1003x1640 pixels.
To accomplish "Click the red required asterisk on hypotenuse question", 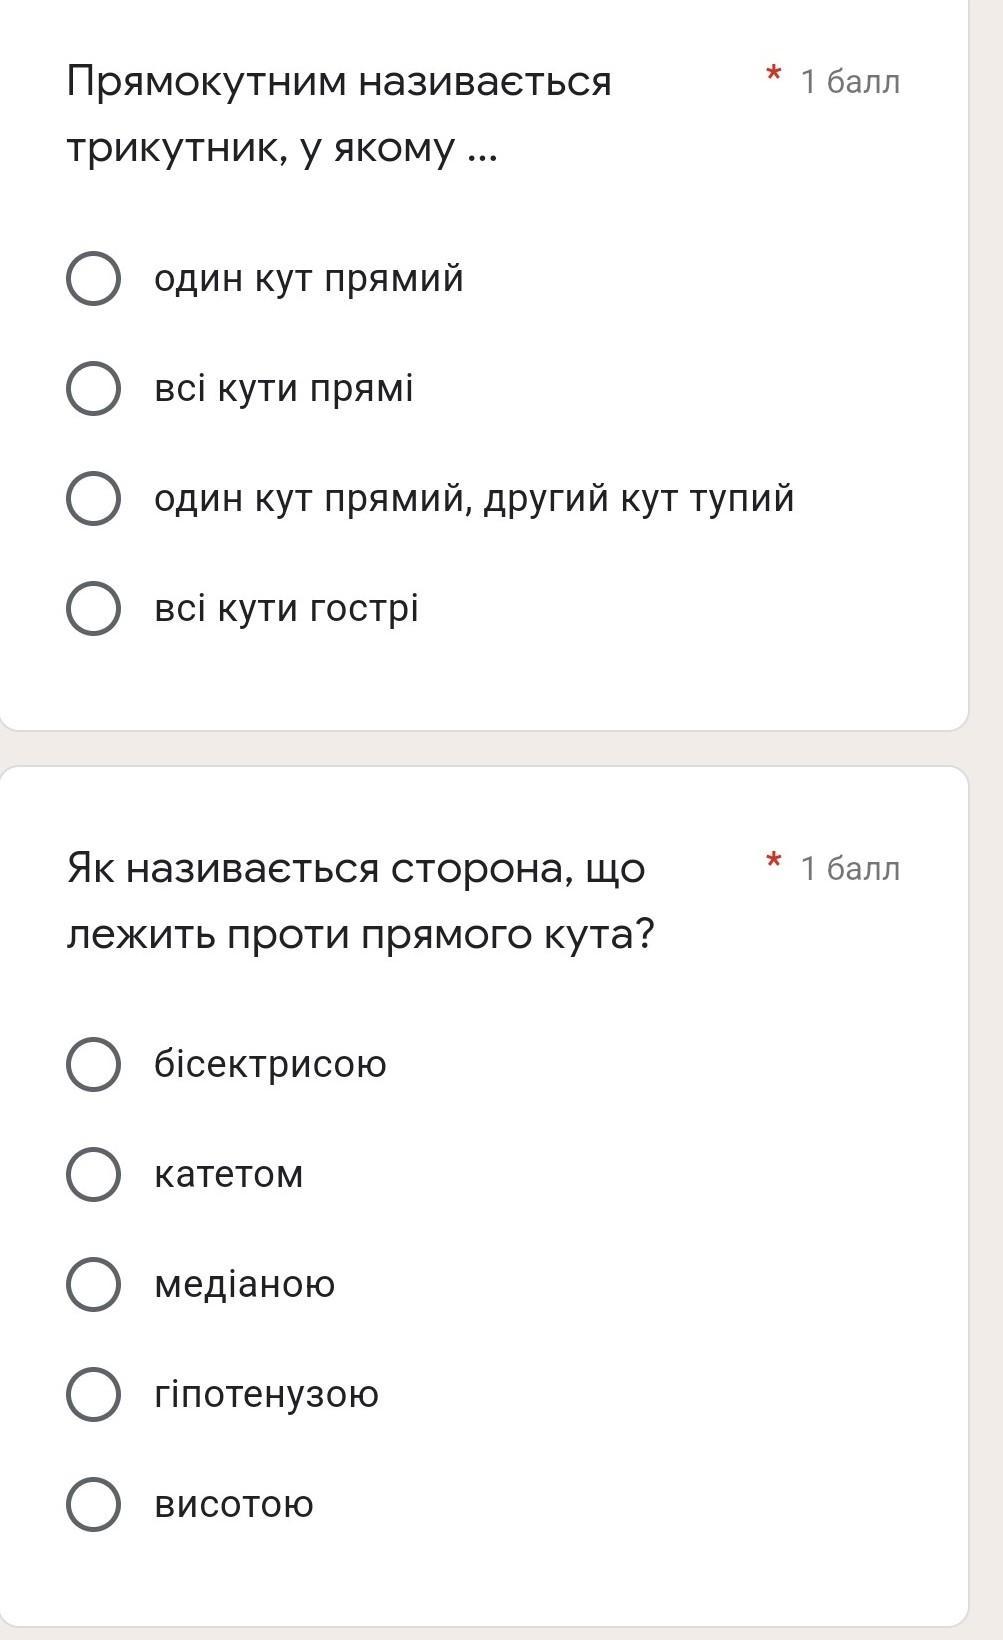I will (772, 862).
